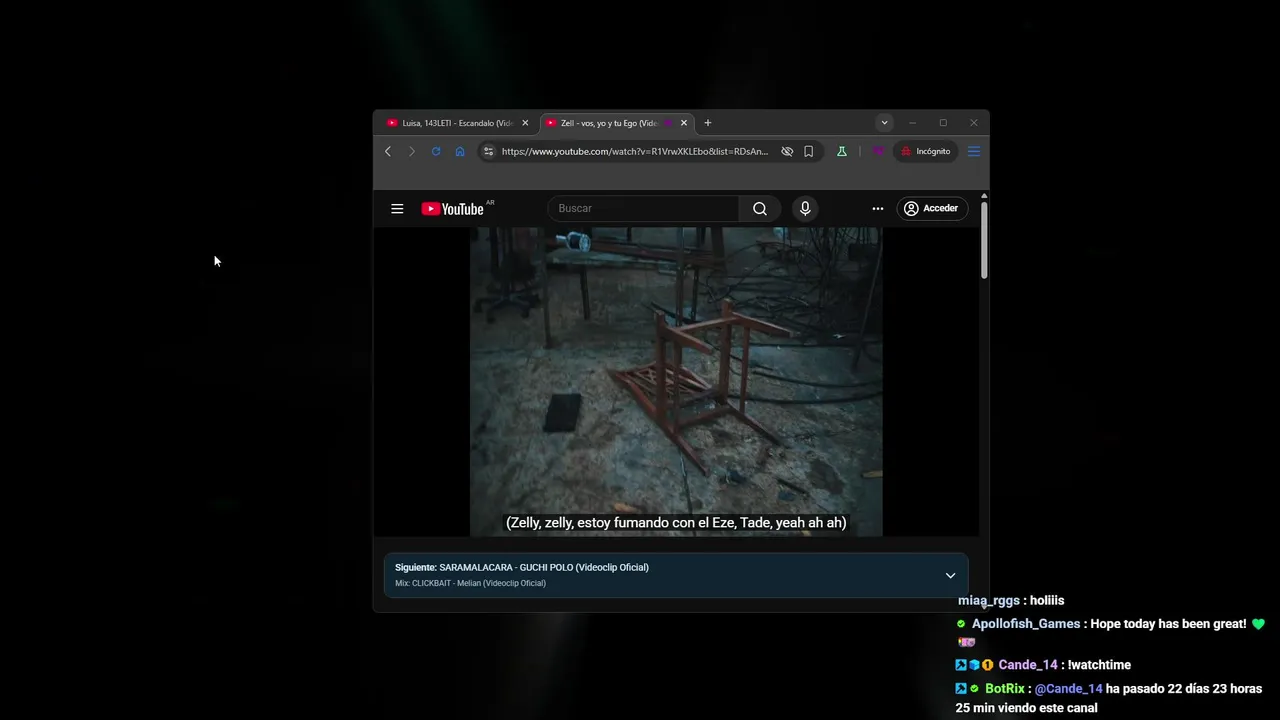Switch to the Luisa, 143LETI - Escandalo tab
This screenshot has height=720, width=1280.
[456, 123]
